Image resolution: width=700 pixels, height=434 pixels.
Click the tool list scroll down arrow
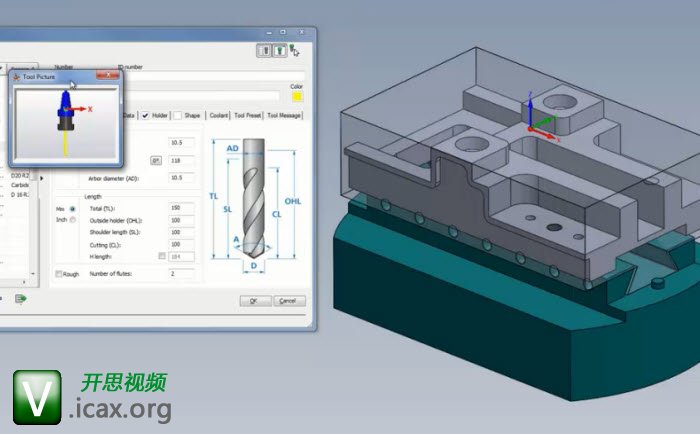point(33,274)
